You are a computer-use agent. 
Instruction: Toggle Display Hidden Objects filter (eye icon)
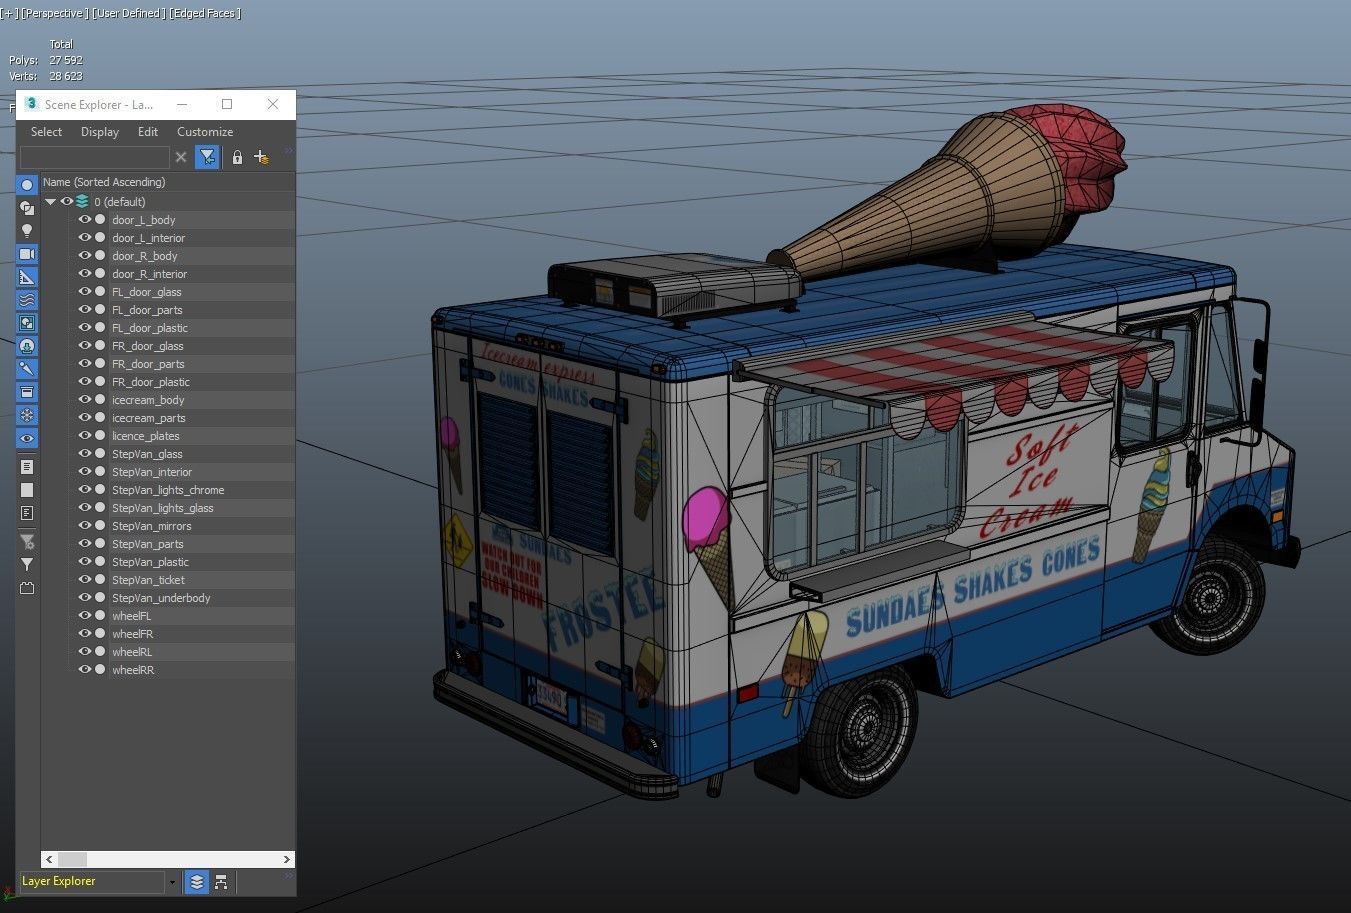point(27,438)
